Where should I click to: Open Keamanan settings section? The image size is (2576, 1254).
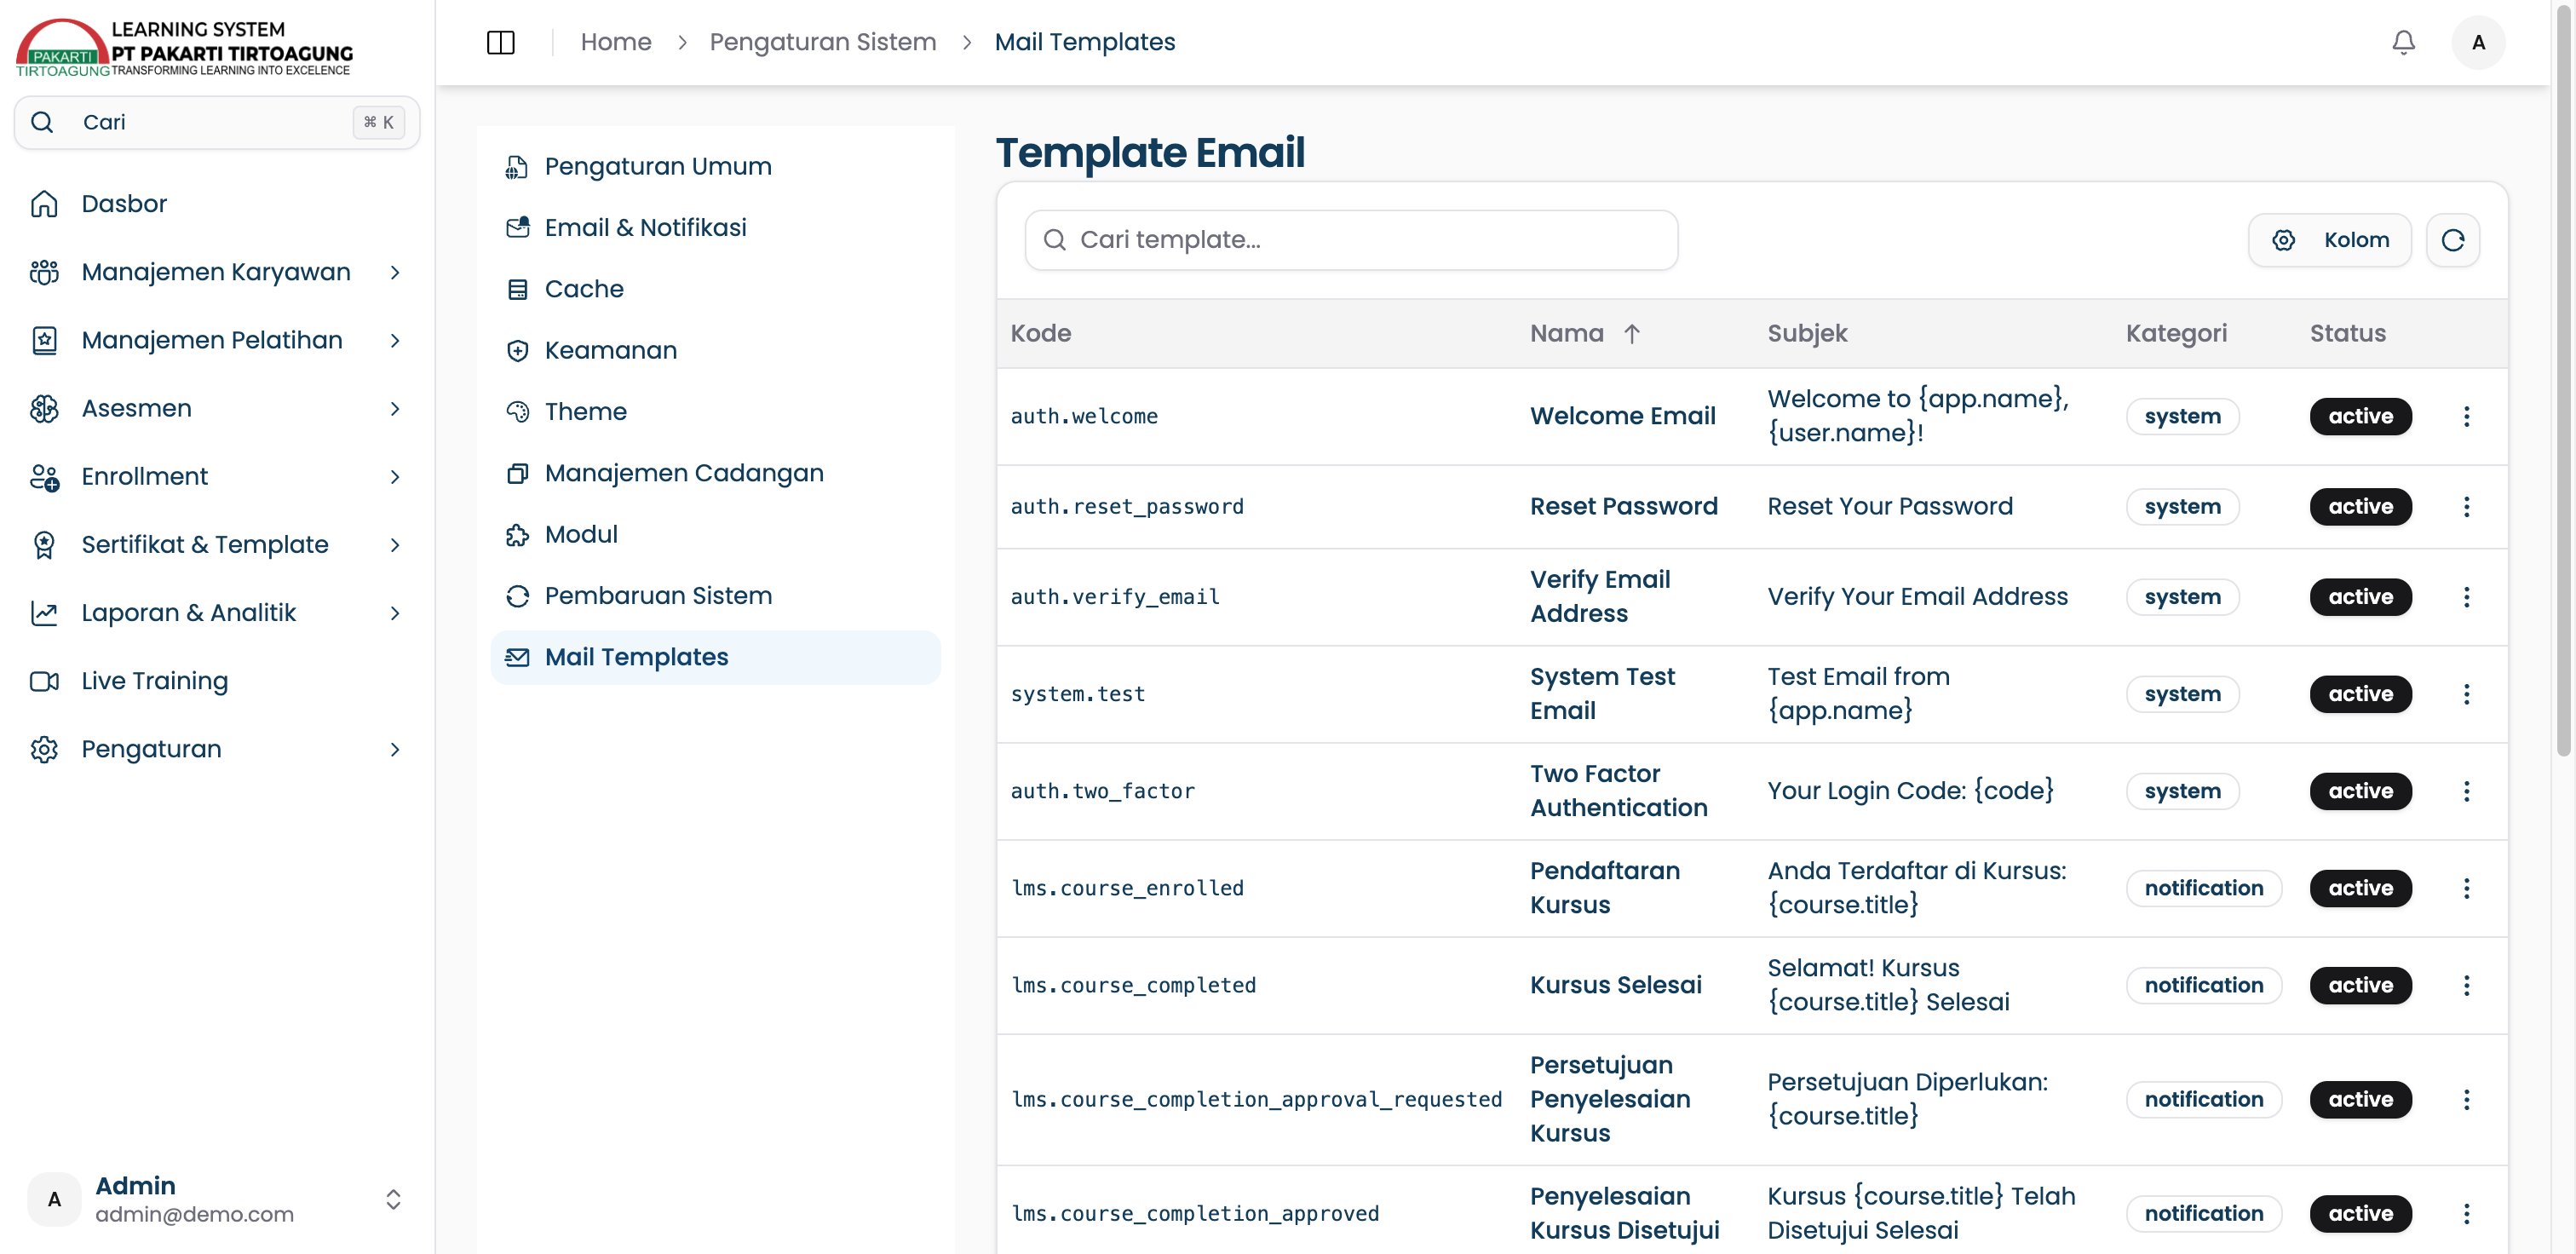715,350
